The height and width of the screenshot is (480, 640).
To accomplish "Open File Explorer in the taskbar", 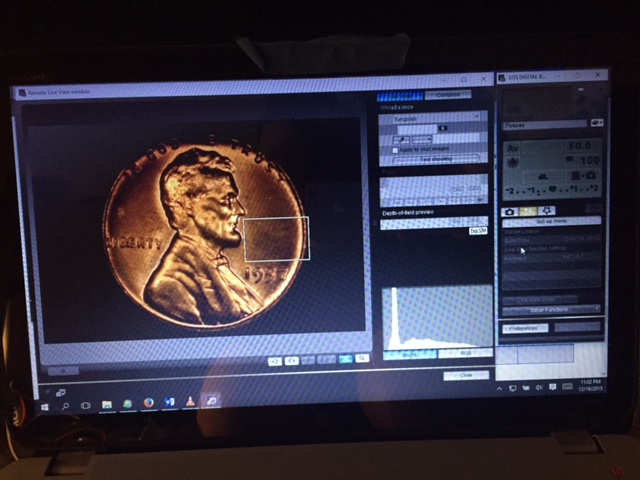I will click(107, 404).
